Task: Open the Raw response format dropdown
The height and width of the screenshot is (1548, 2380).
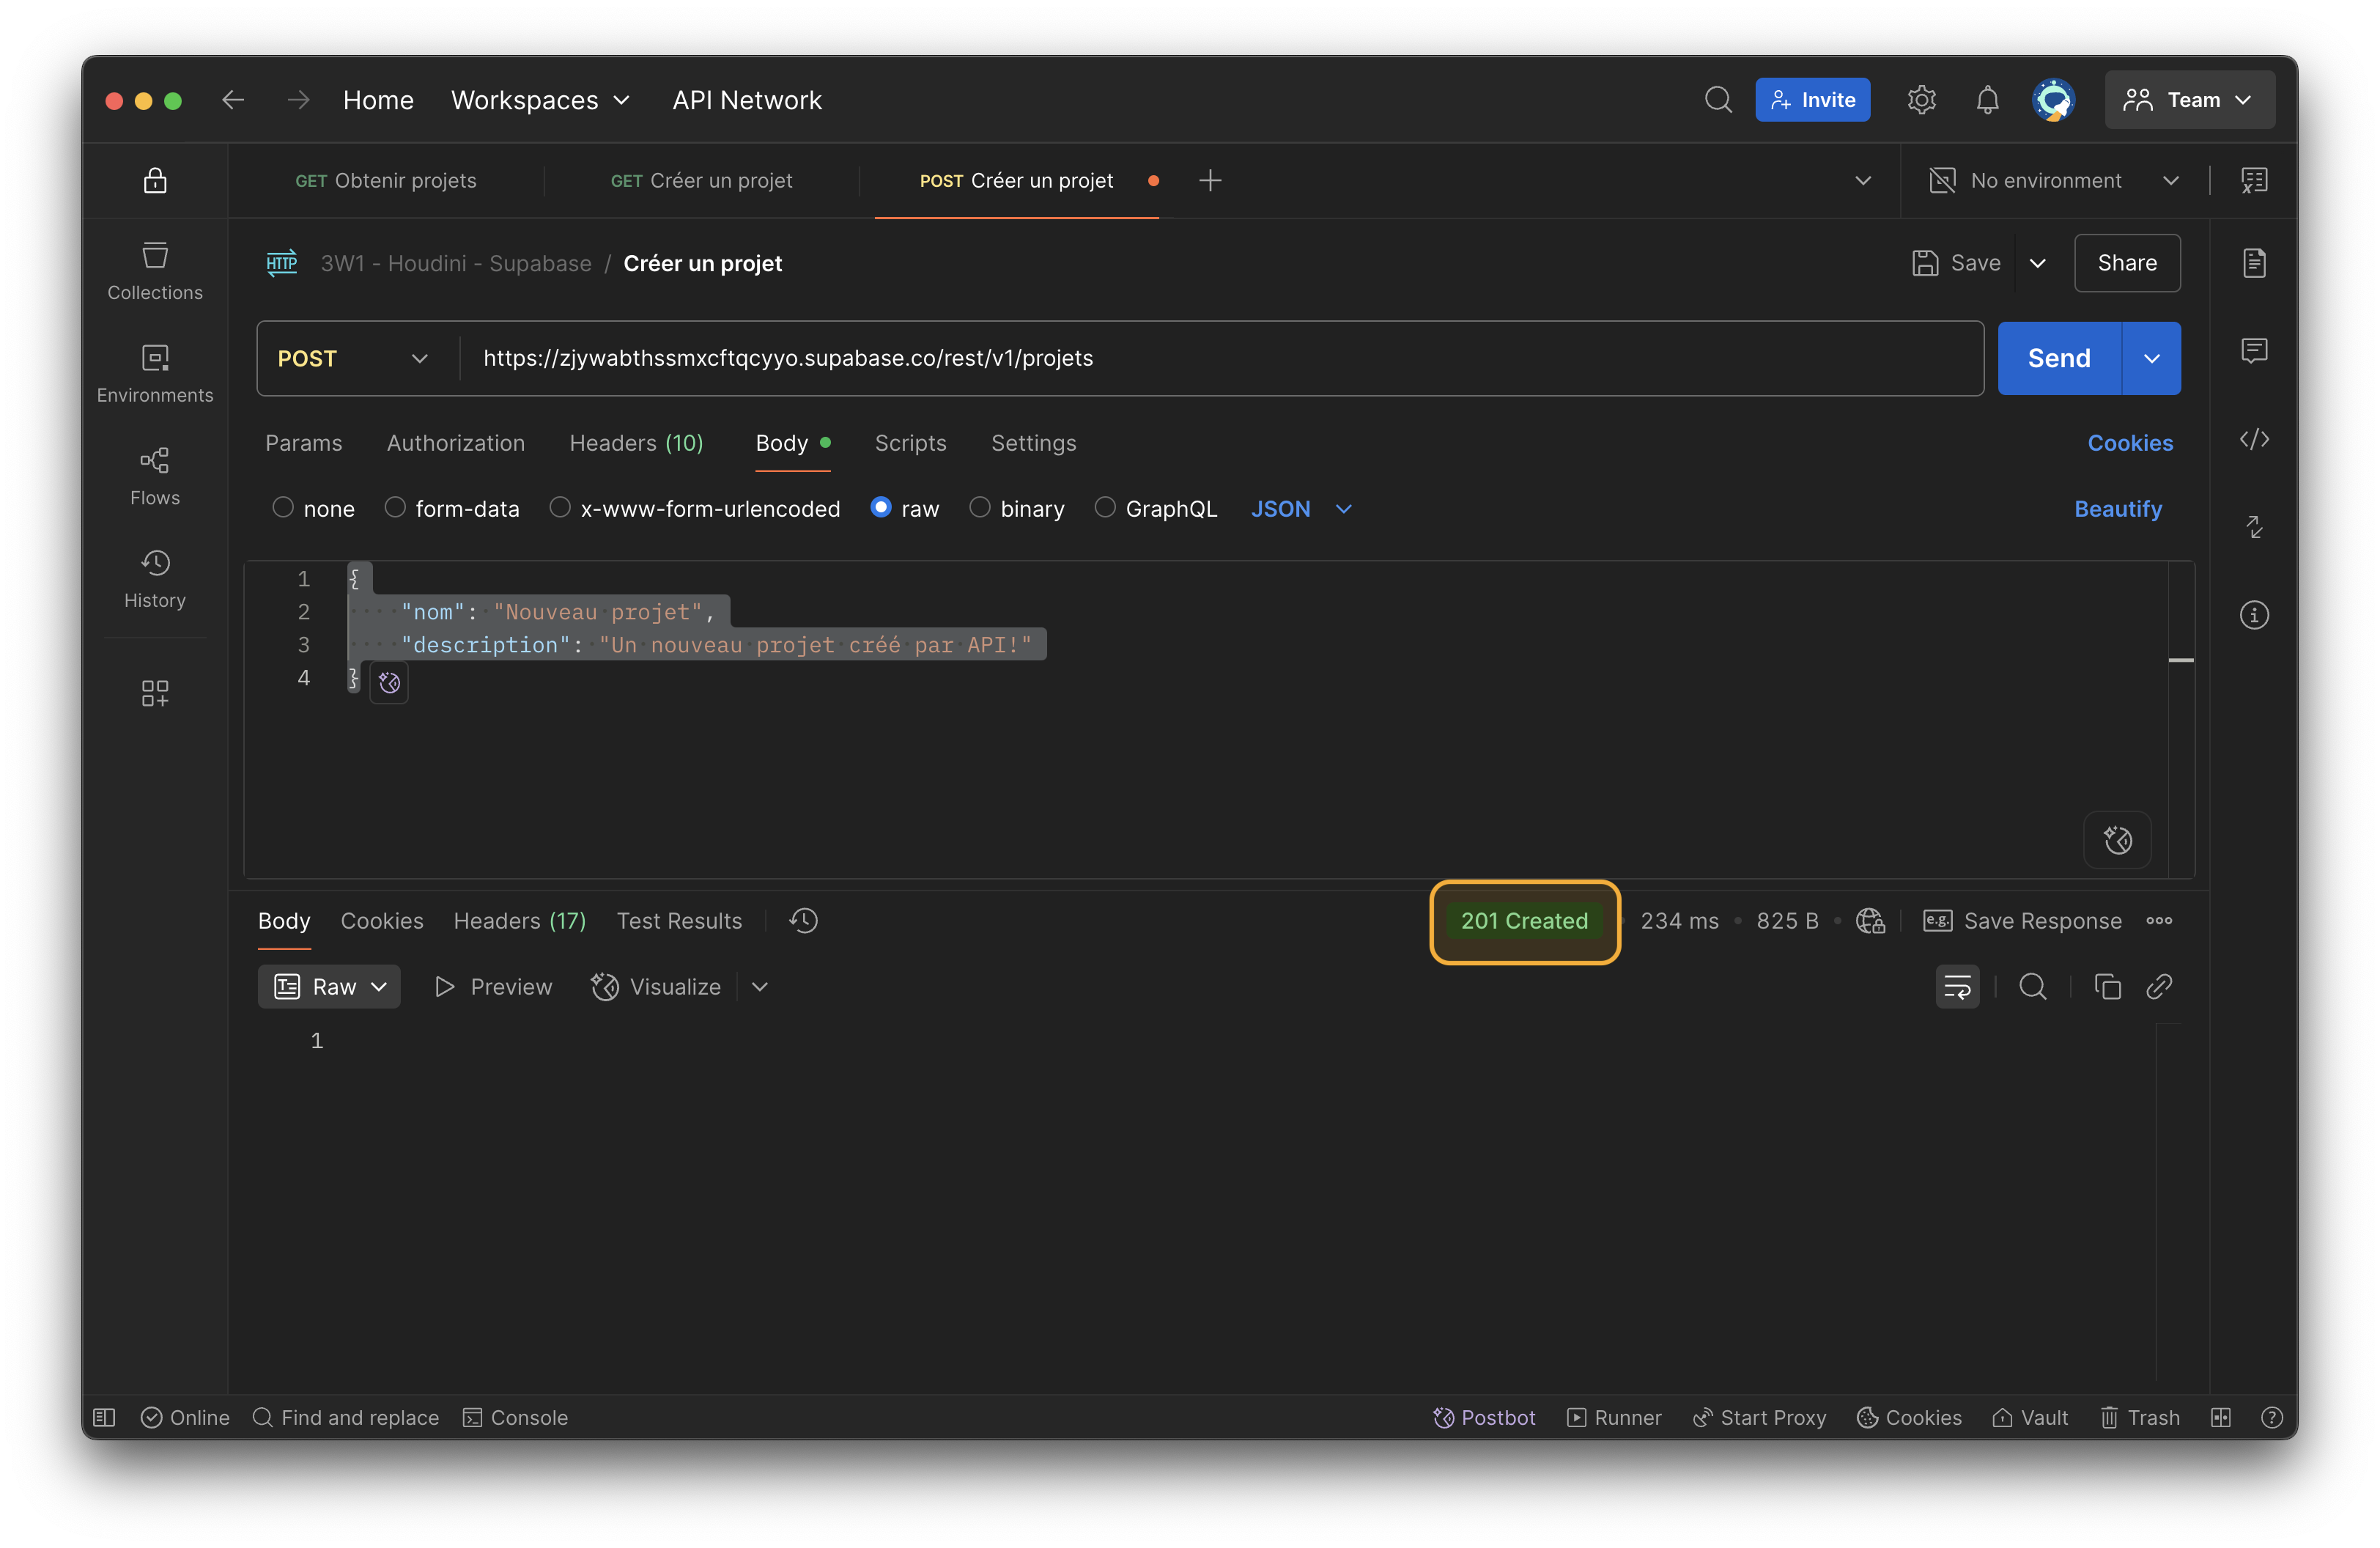Action: tap(329, 987)
